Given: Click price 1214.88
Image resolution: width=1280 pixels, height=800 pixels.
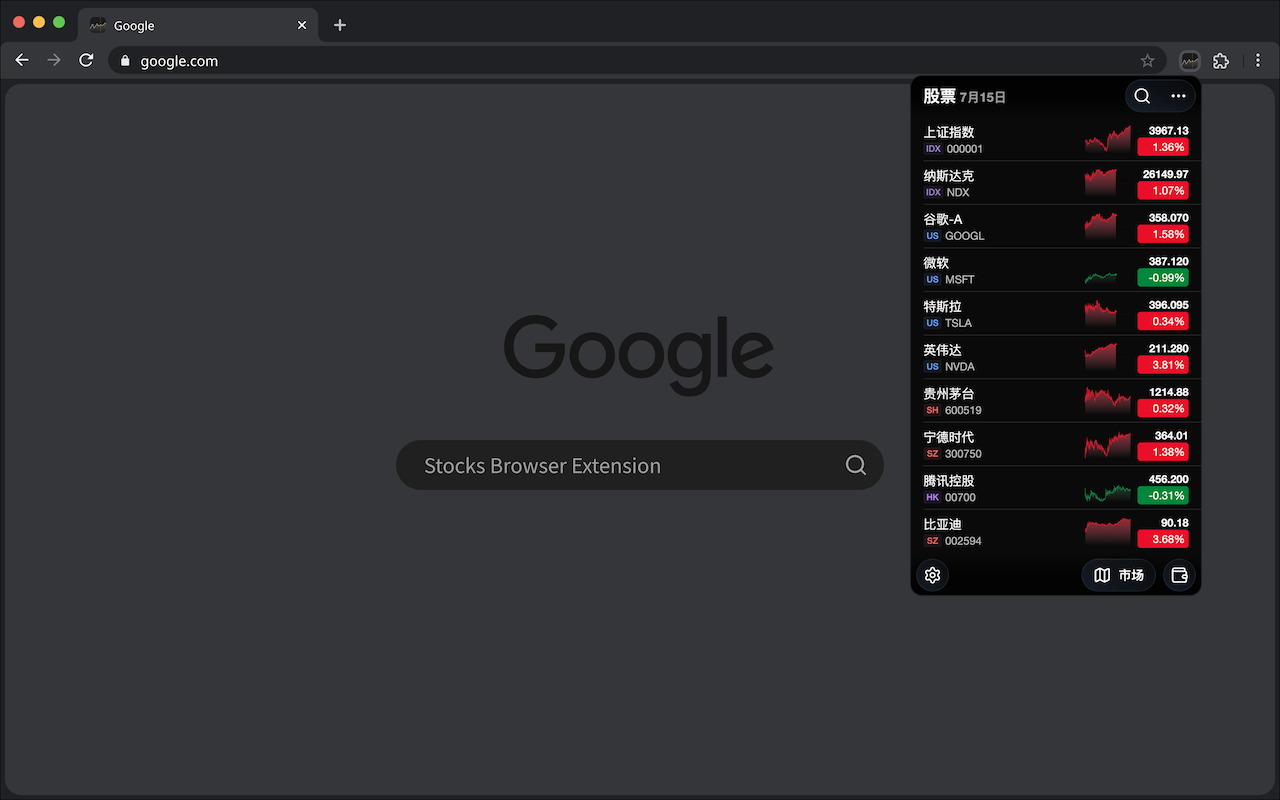Looking at the screenshot, I should (x=1168, y=392).
